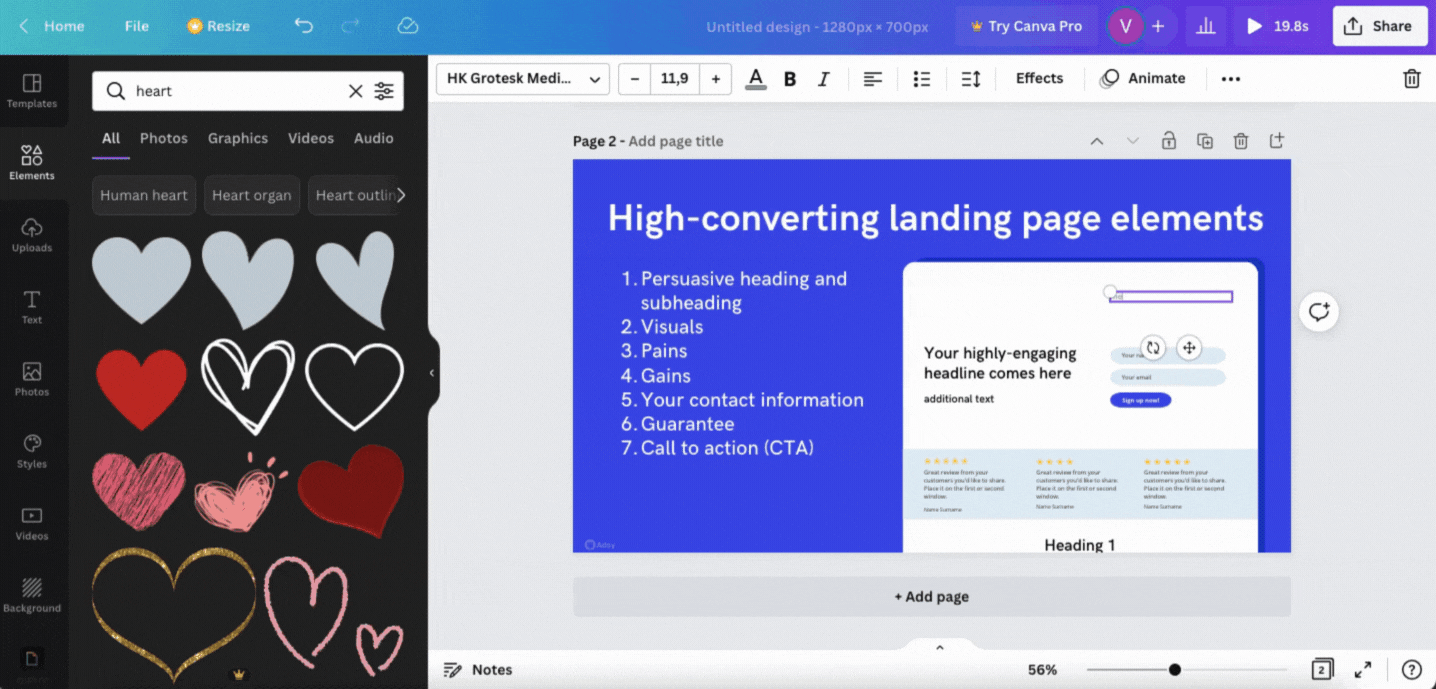Open the help question mark
Viewport: 1436px width, 689px height.
[1411, 670]
